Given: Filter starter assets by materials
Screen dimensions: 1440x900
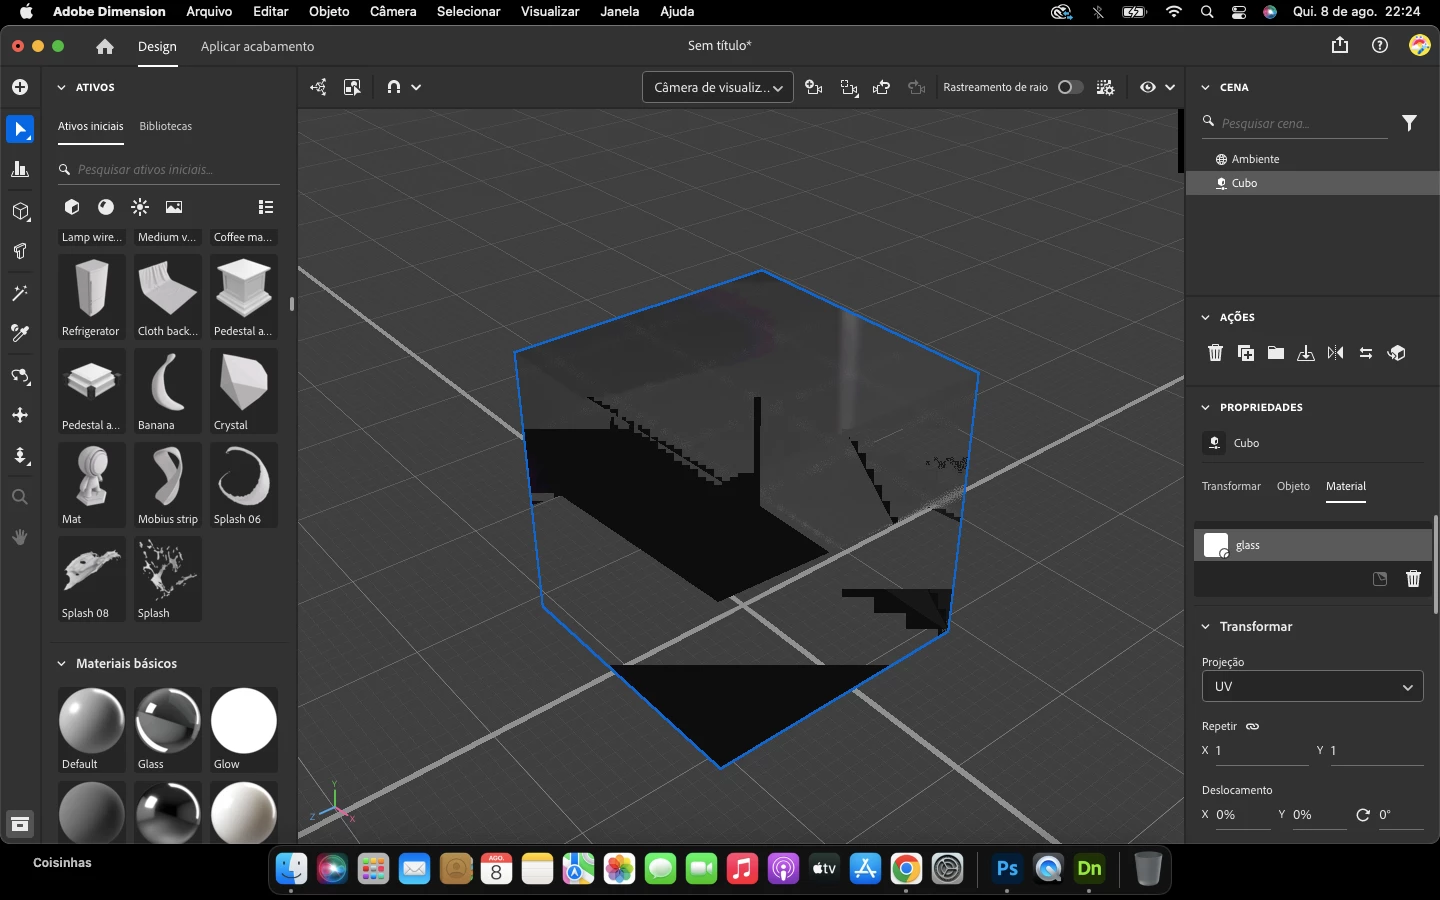Looking at the screenshot, I should coord(106,207).
